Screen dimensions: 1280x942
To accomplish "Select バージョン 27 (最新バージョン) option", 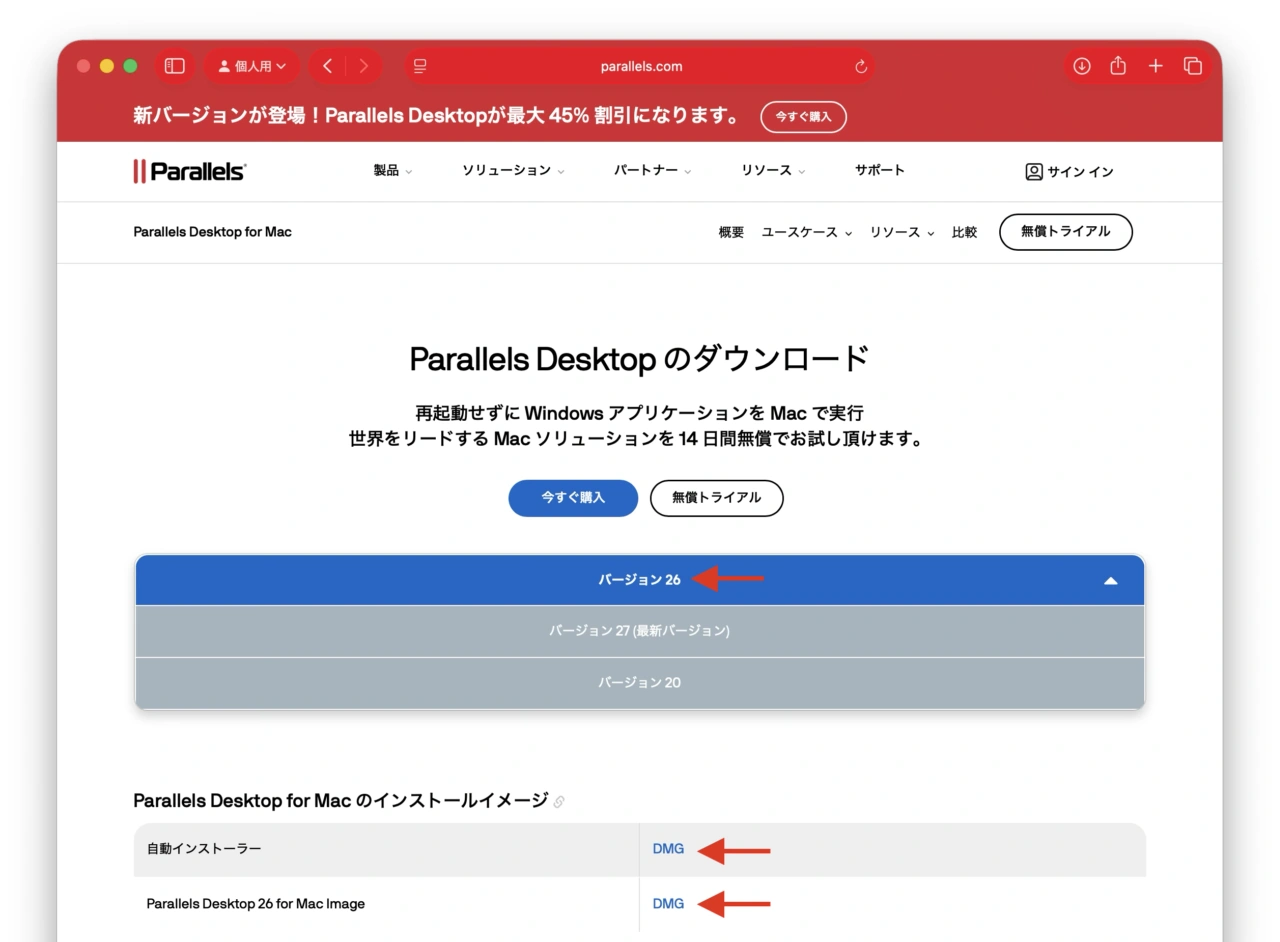I will (640, 631).
